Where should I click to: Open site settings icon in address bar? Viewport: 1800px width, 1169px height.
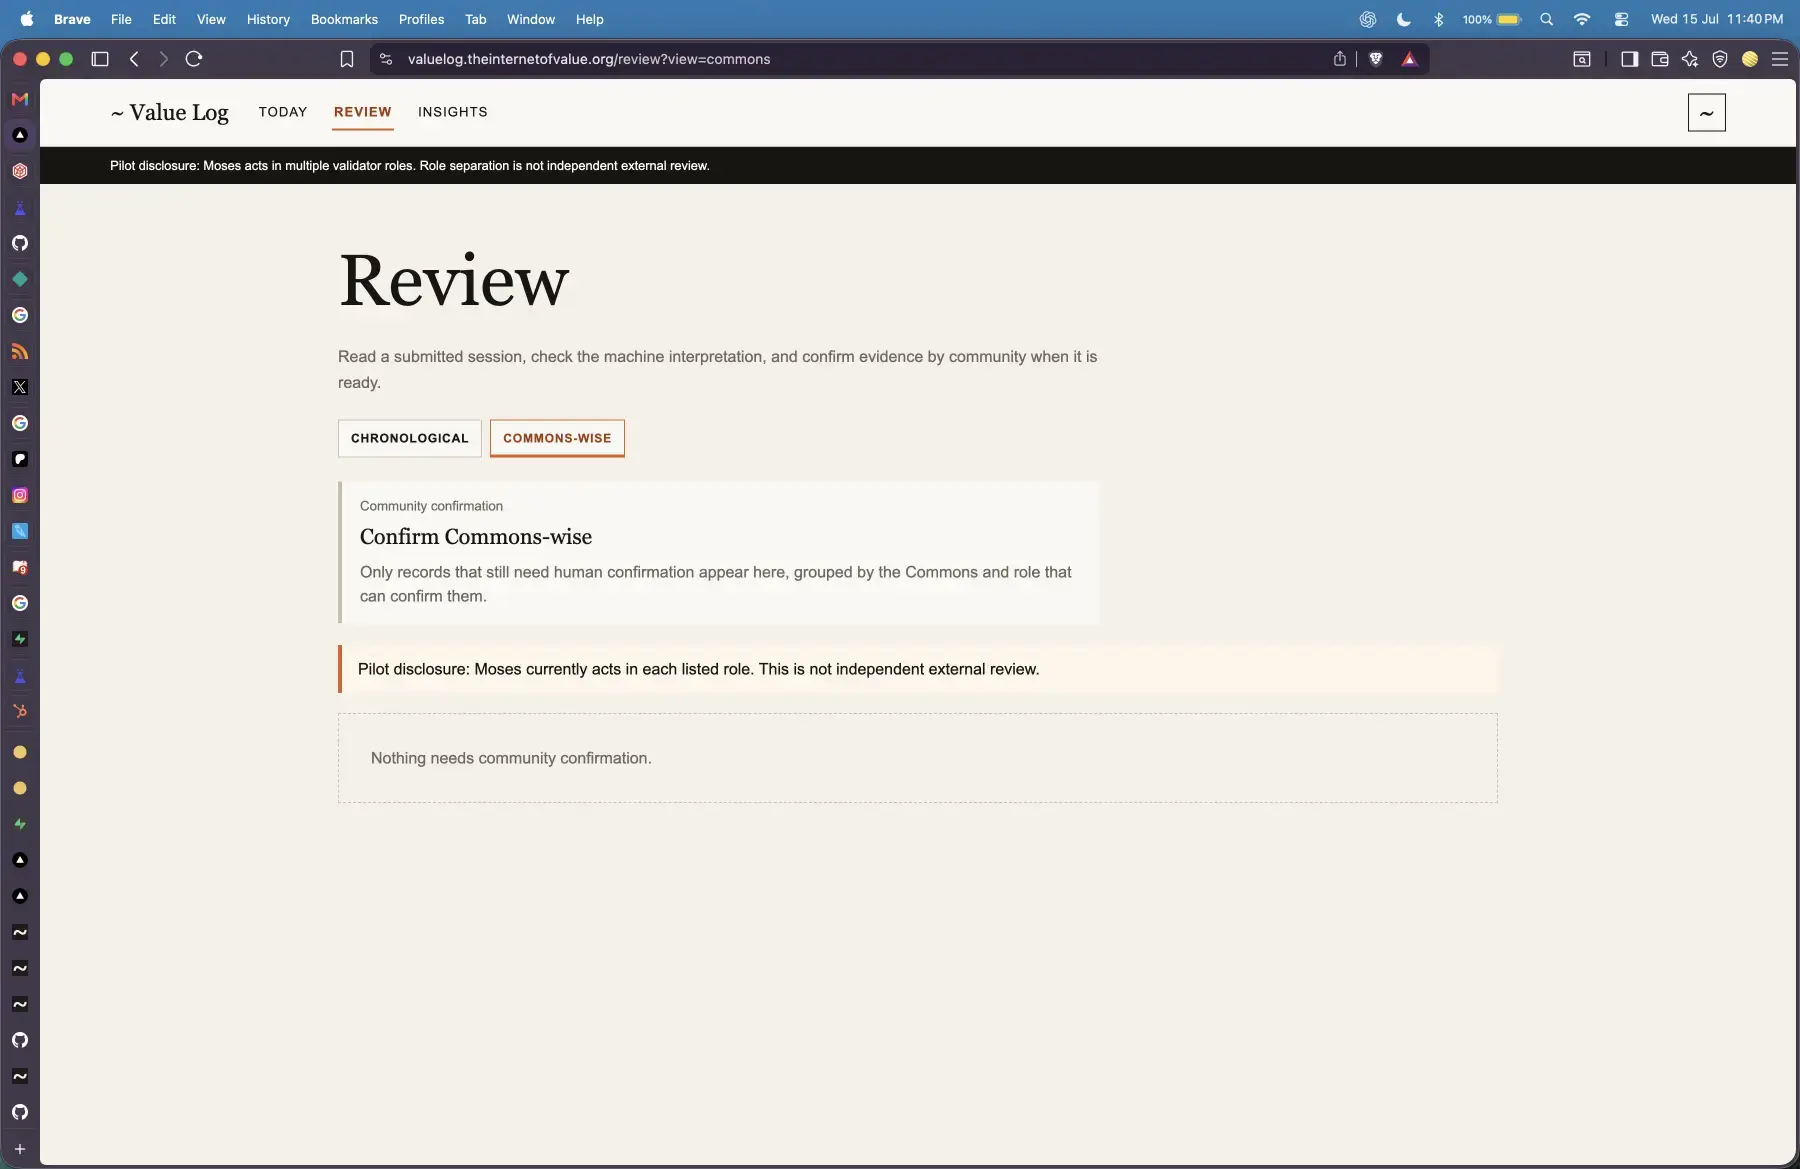(x=386, y=59)
